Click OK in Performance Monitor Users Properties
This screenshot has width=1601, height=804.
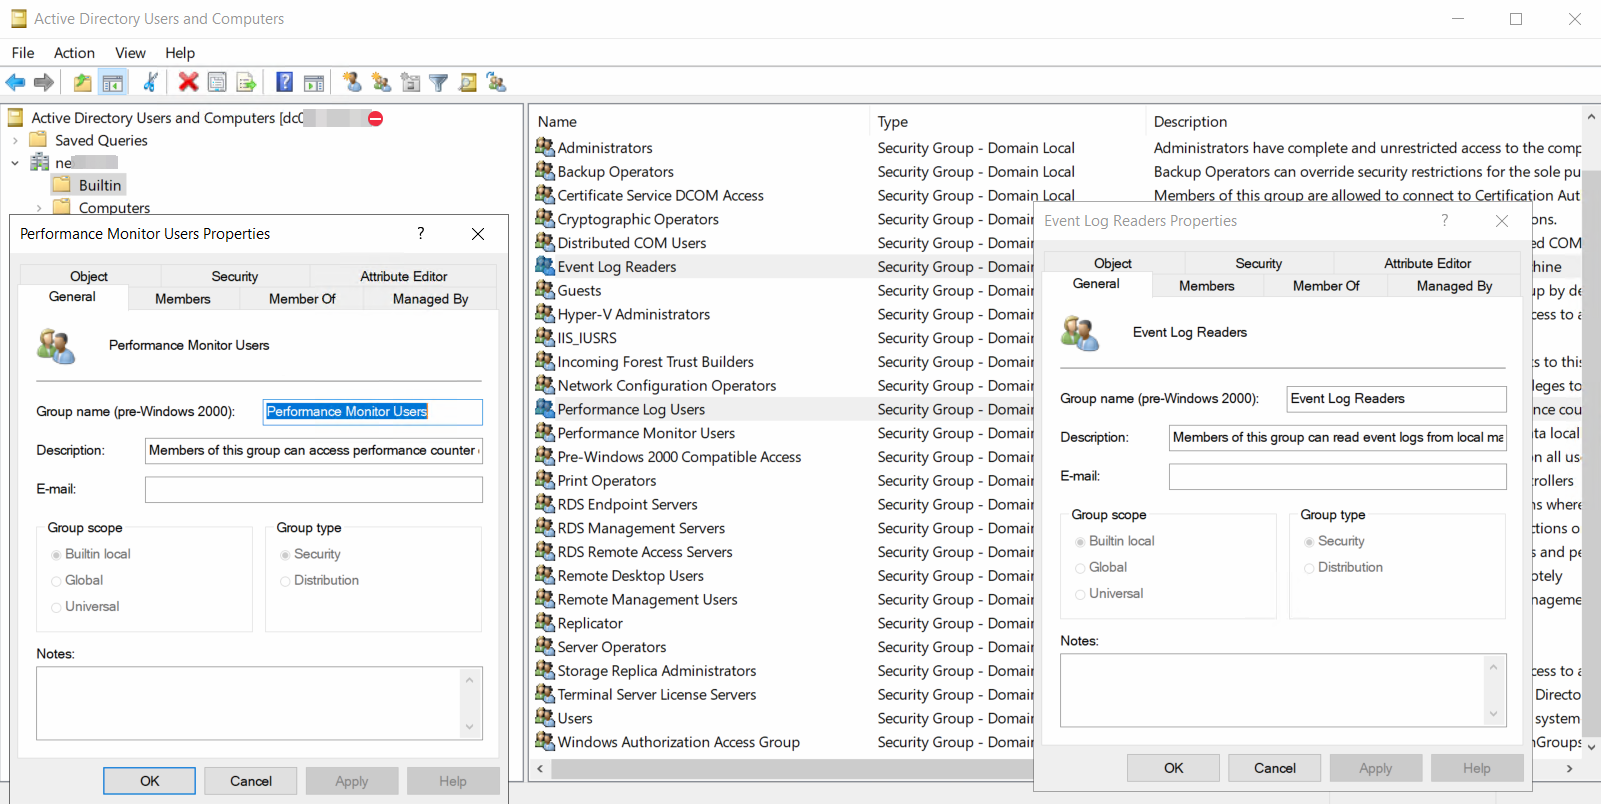coord(150,781)
